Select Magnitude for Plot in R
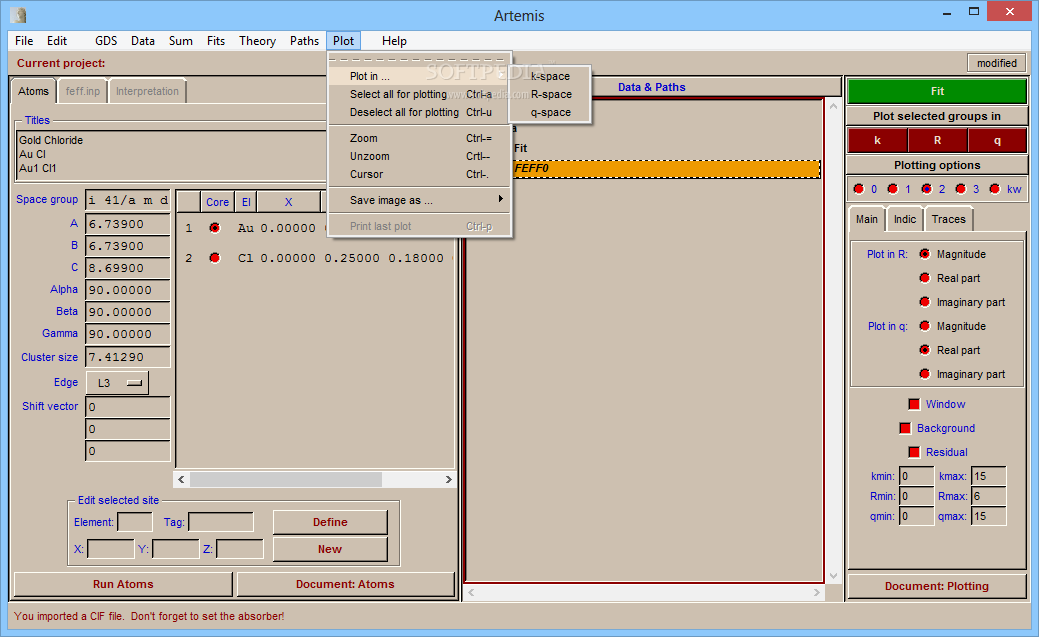 coord(925,254)
